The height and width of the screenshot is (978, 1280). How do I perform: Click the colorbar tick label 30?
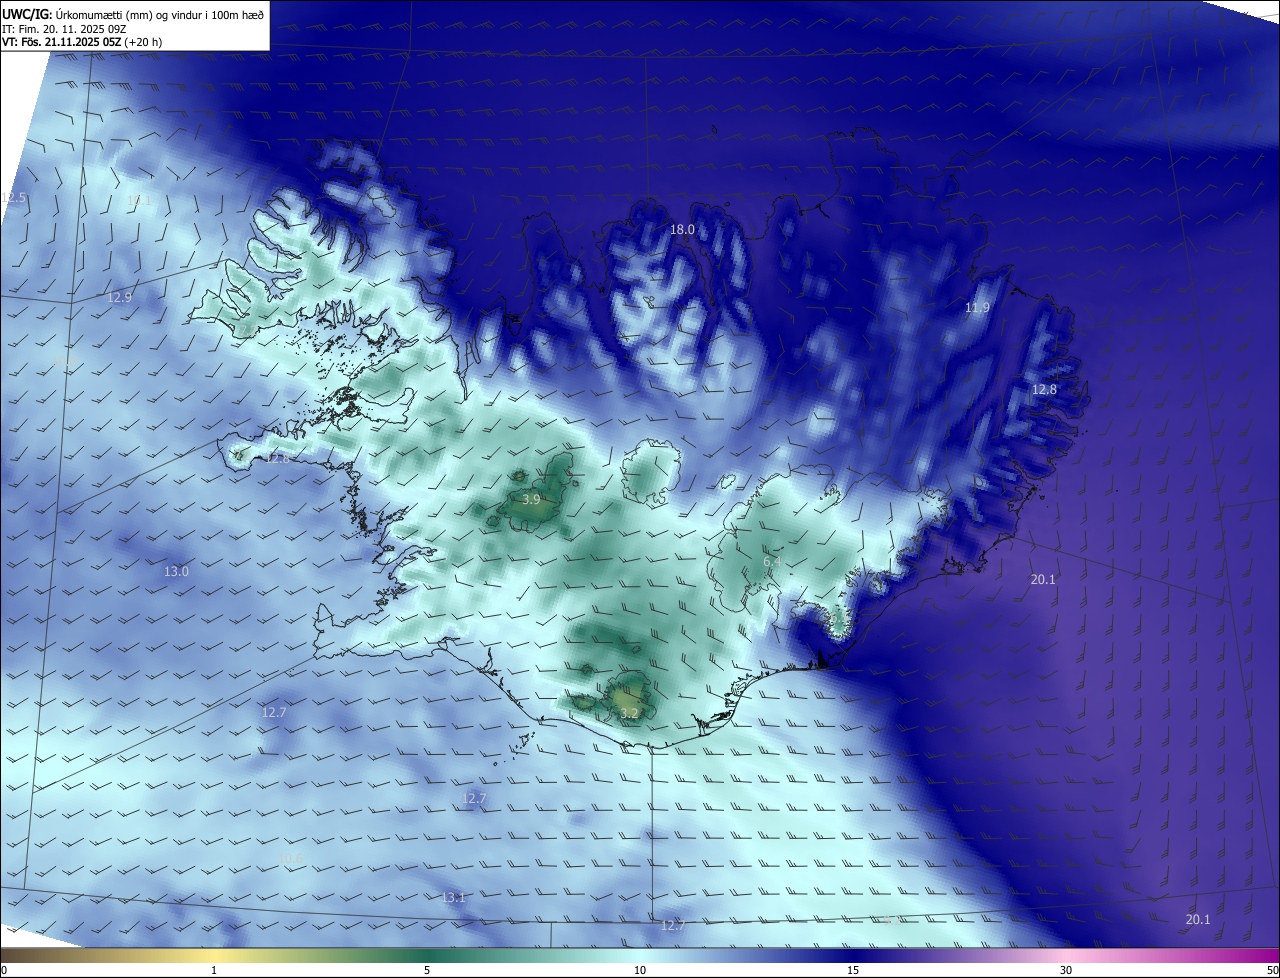tap(1066, 970)
